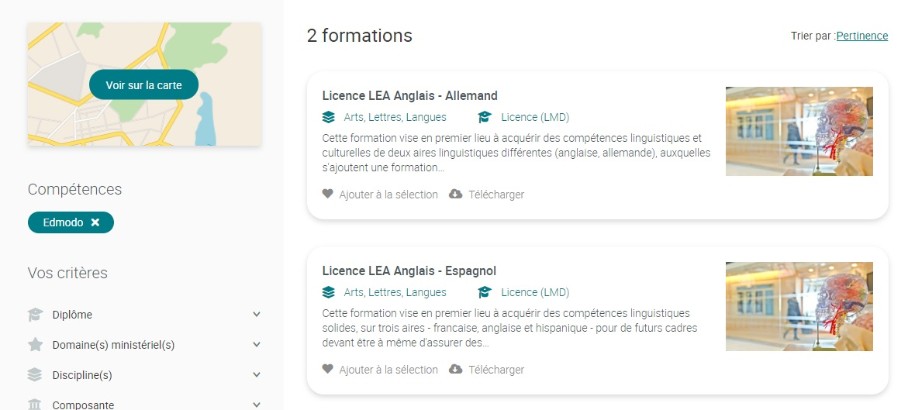Open Licence LEA Anglais - Allemand title

coord(409,96)
